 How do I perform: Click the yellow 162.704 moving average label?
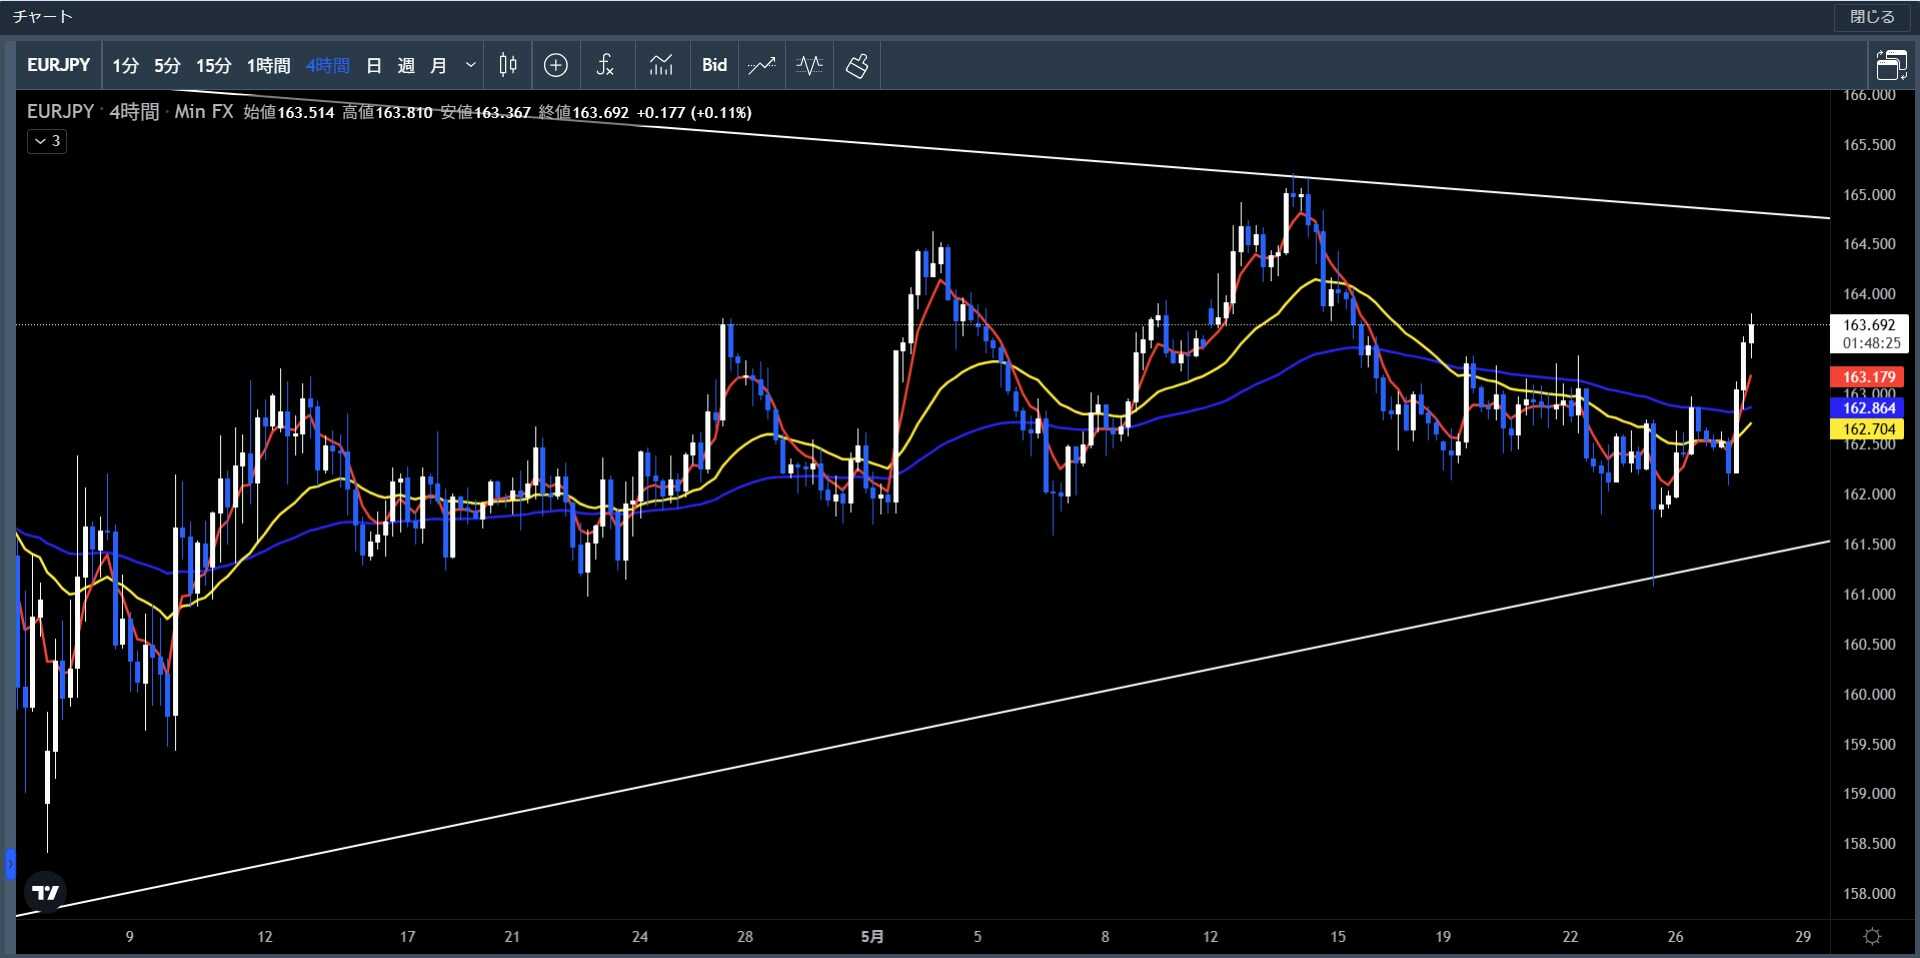tap(1869, 429)
